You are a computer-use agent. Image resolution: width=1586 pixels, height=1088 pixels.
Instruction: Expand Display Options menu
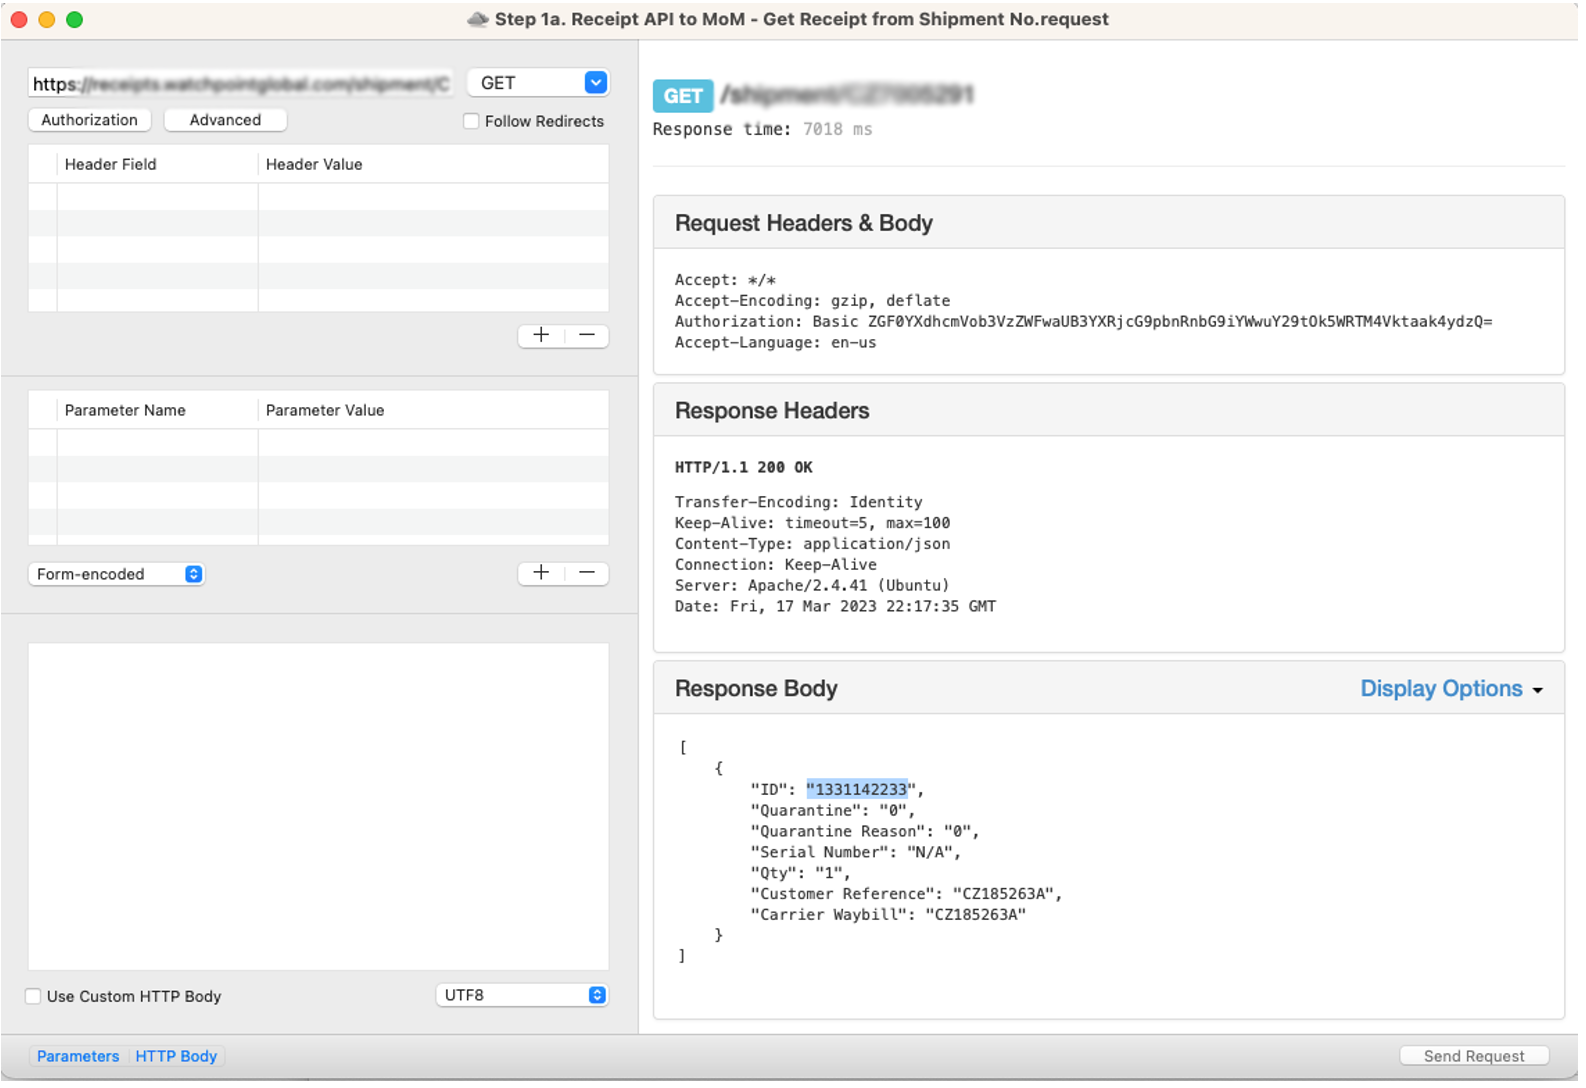click(x=1451, y=690)
